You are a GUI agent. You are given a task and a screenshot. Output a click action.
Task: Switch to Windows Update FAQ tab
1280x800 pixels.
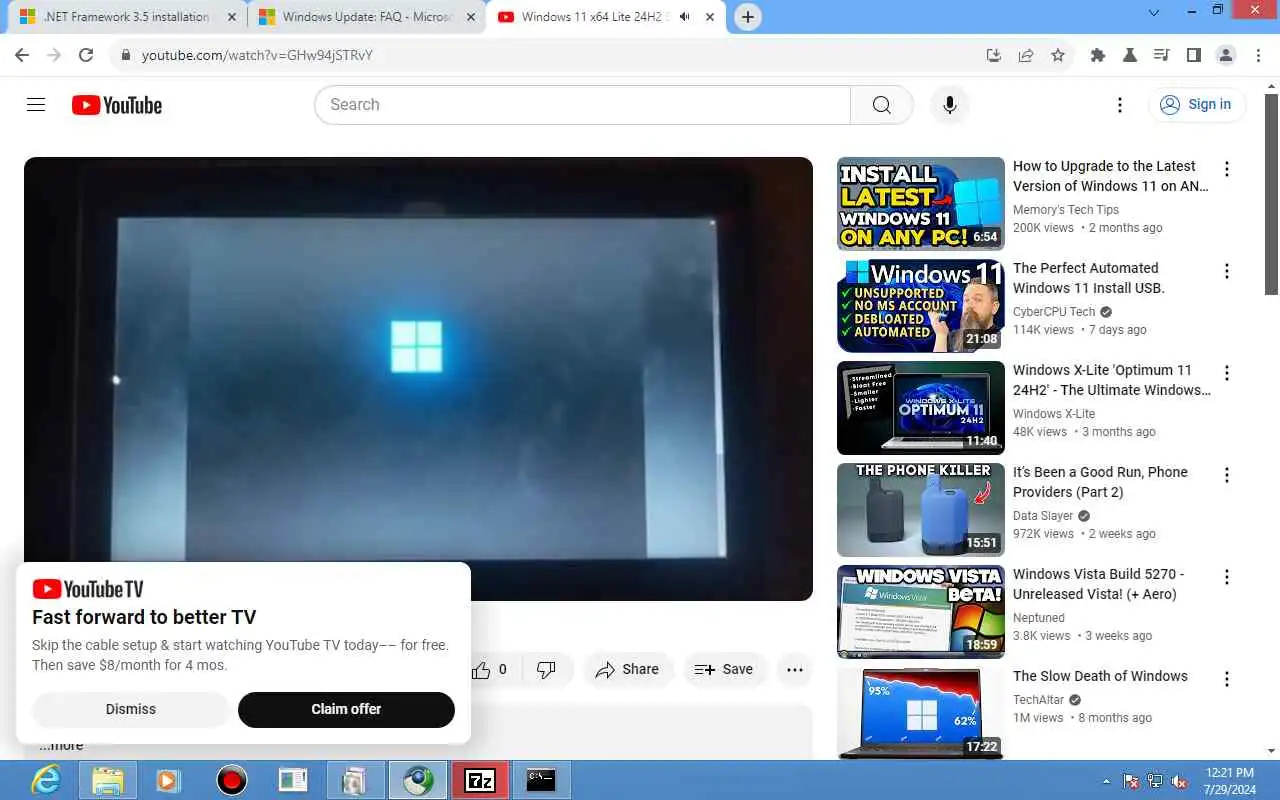[x=367, y=17]
